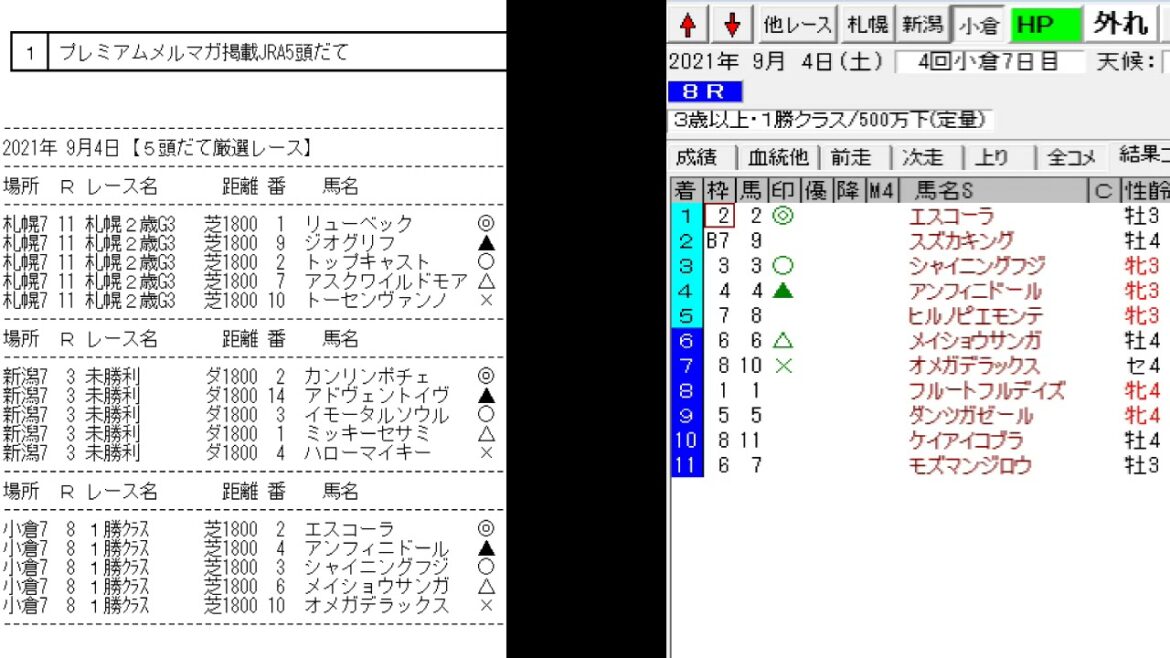1170x658 pixels.
Task: Click the X mark for オメガデラックス
Action: pyautogui.click(x=783, y=366)
